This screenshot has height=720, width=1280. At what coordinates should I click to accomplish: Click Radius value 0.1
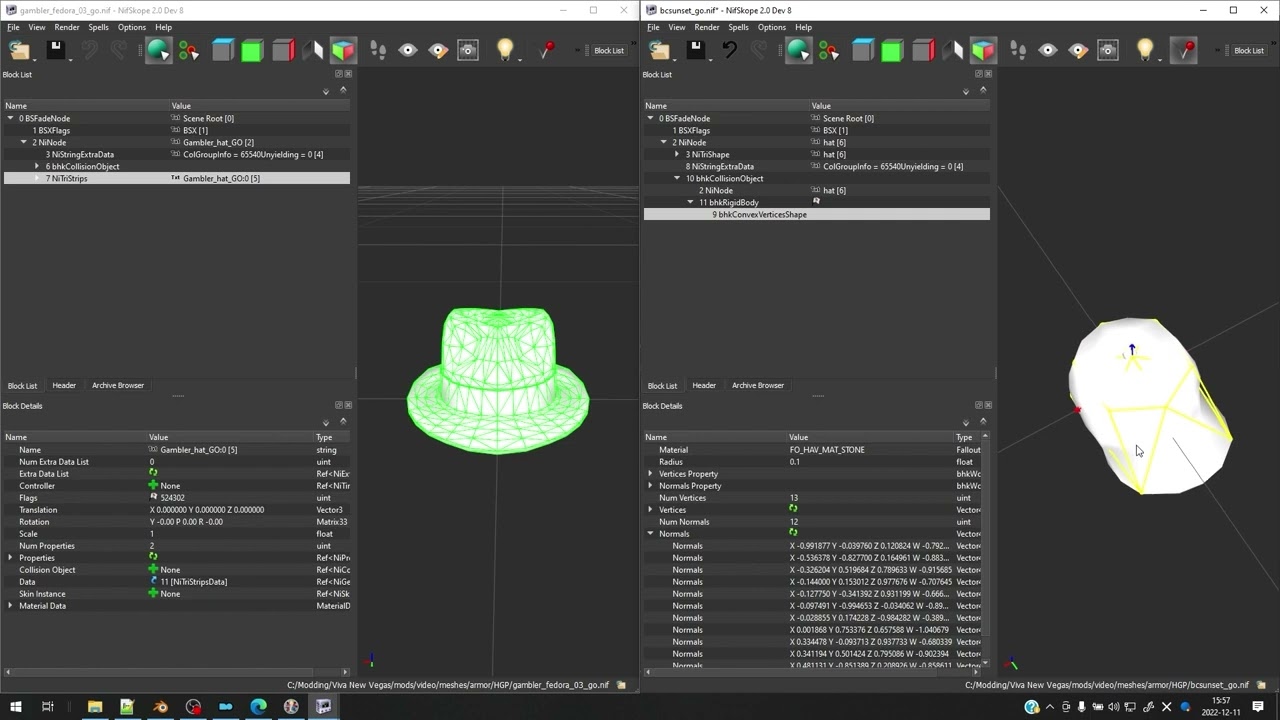(794, 462)
